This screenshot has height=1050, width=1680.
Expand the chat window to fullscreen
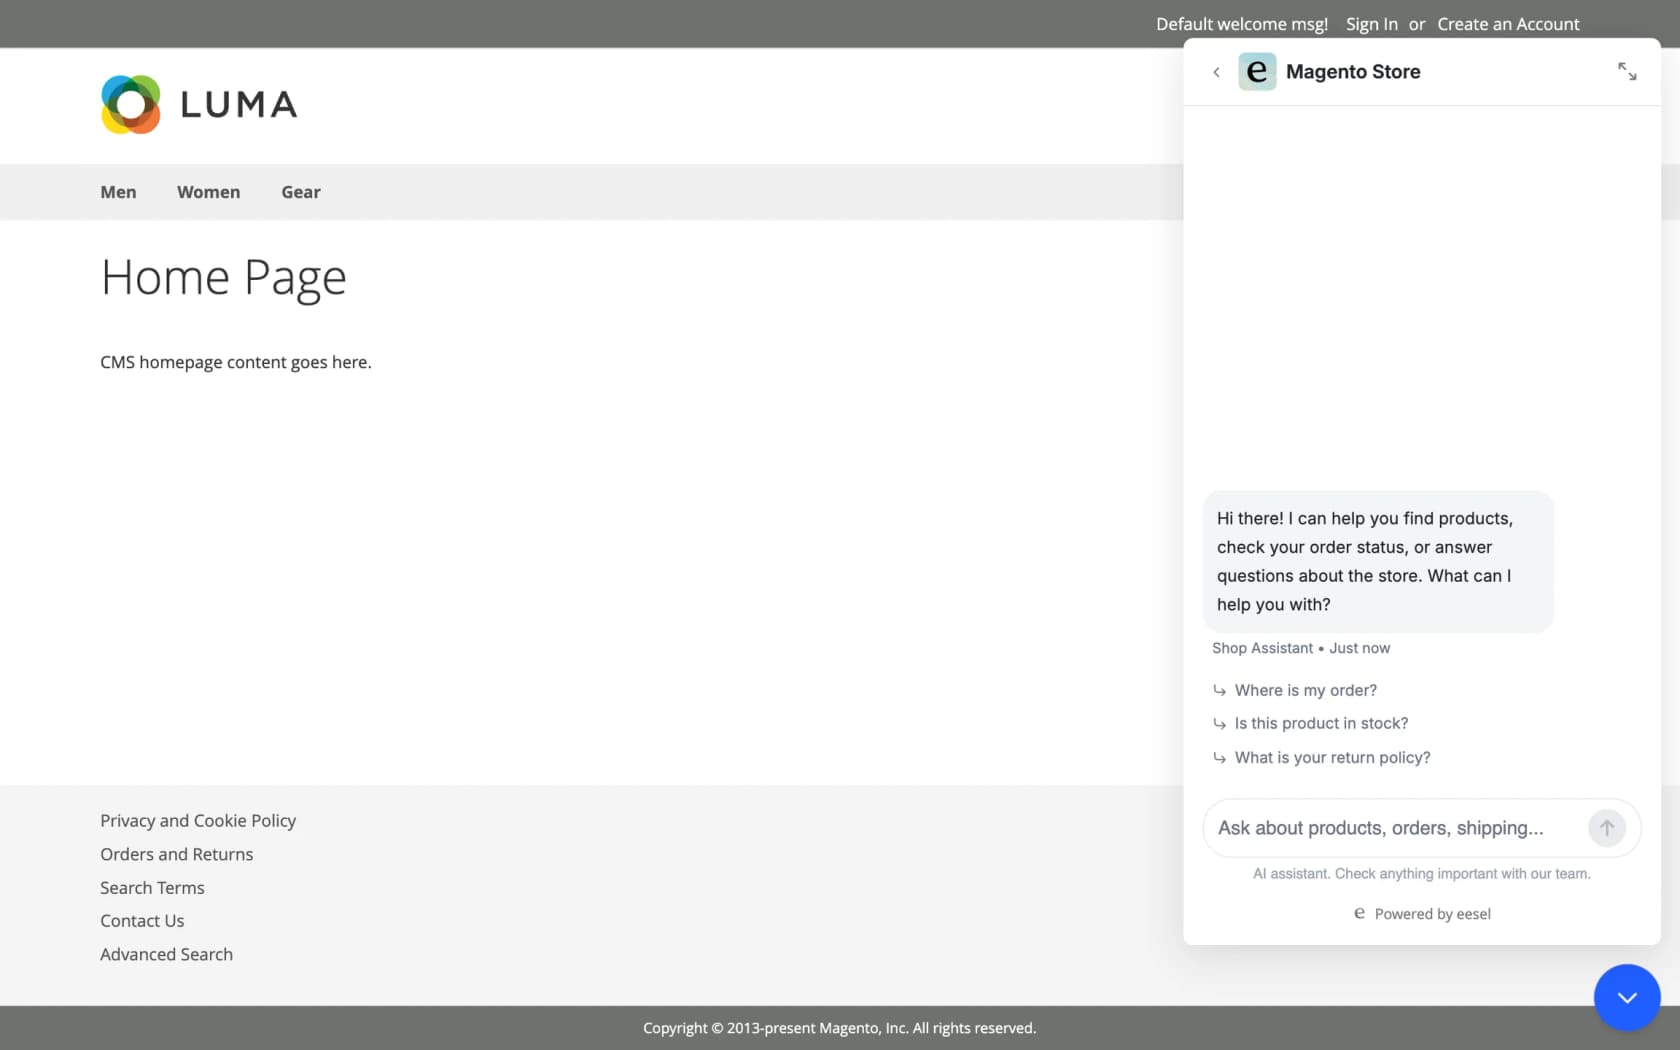coord(1627,71)
